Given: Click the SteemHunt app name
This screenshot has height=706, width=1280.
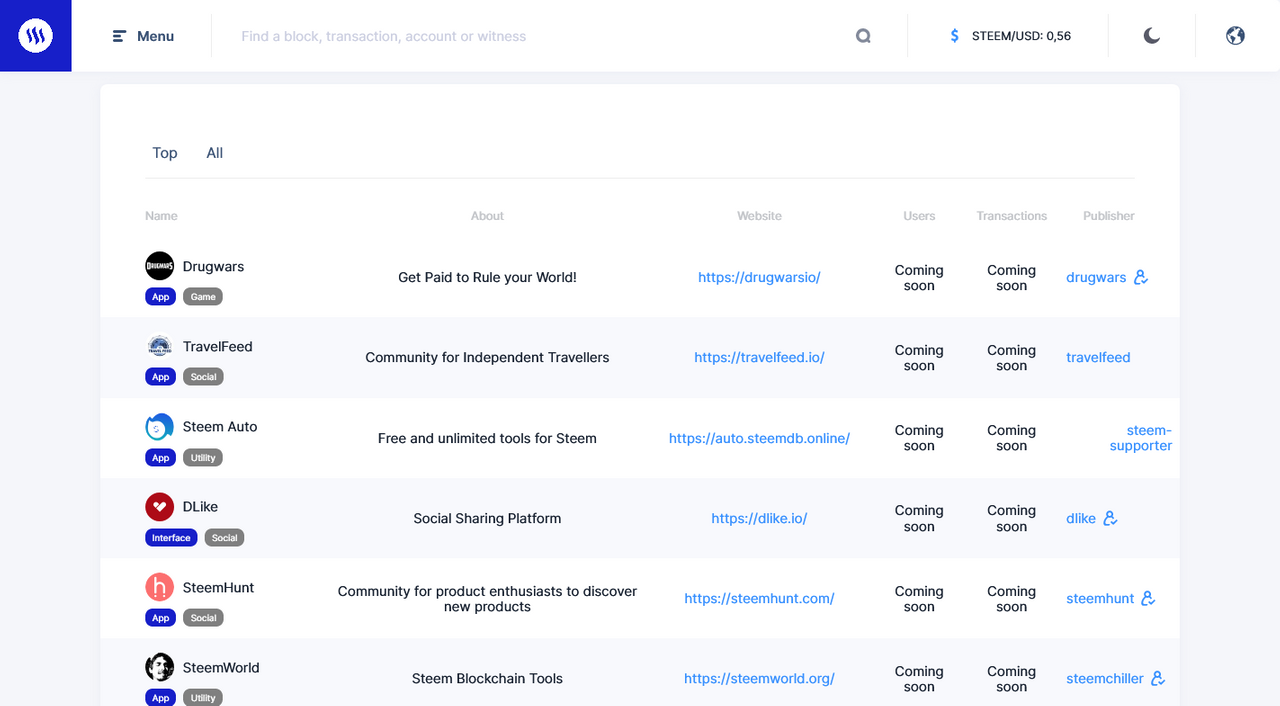Looking at the screenshot, I should pos(218,588).
